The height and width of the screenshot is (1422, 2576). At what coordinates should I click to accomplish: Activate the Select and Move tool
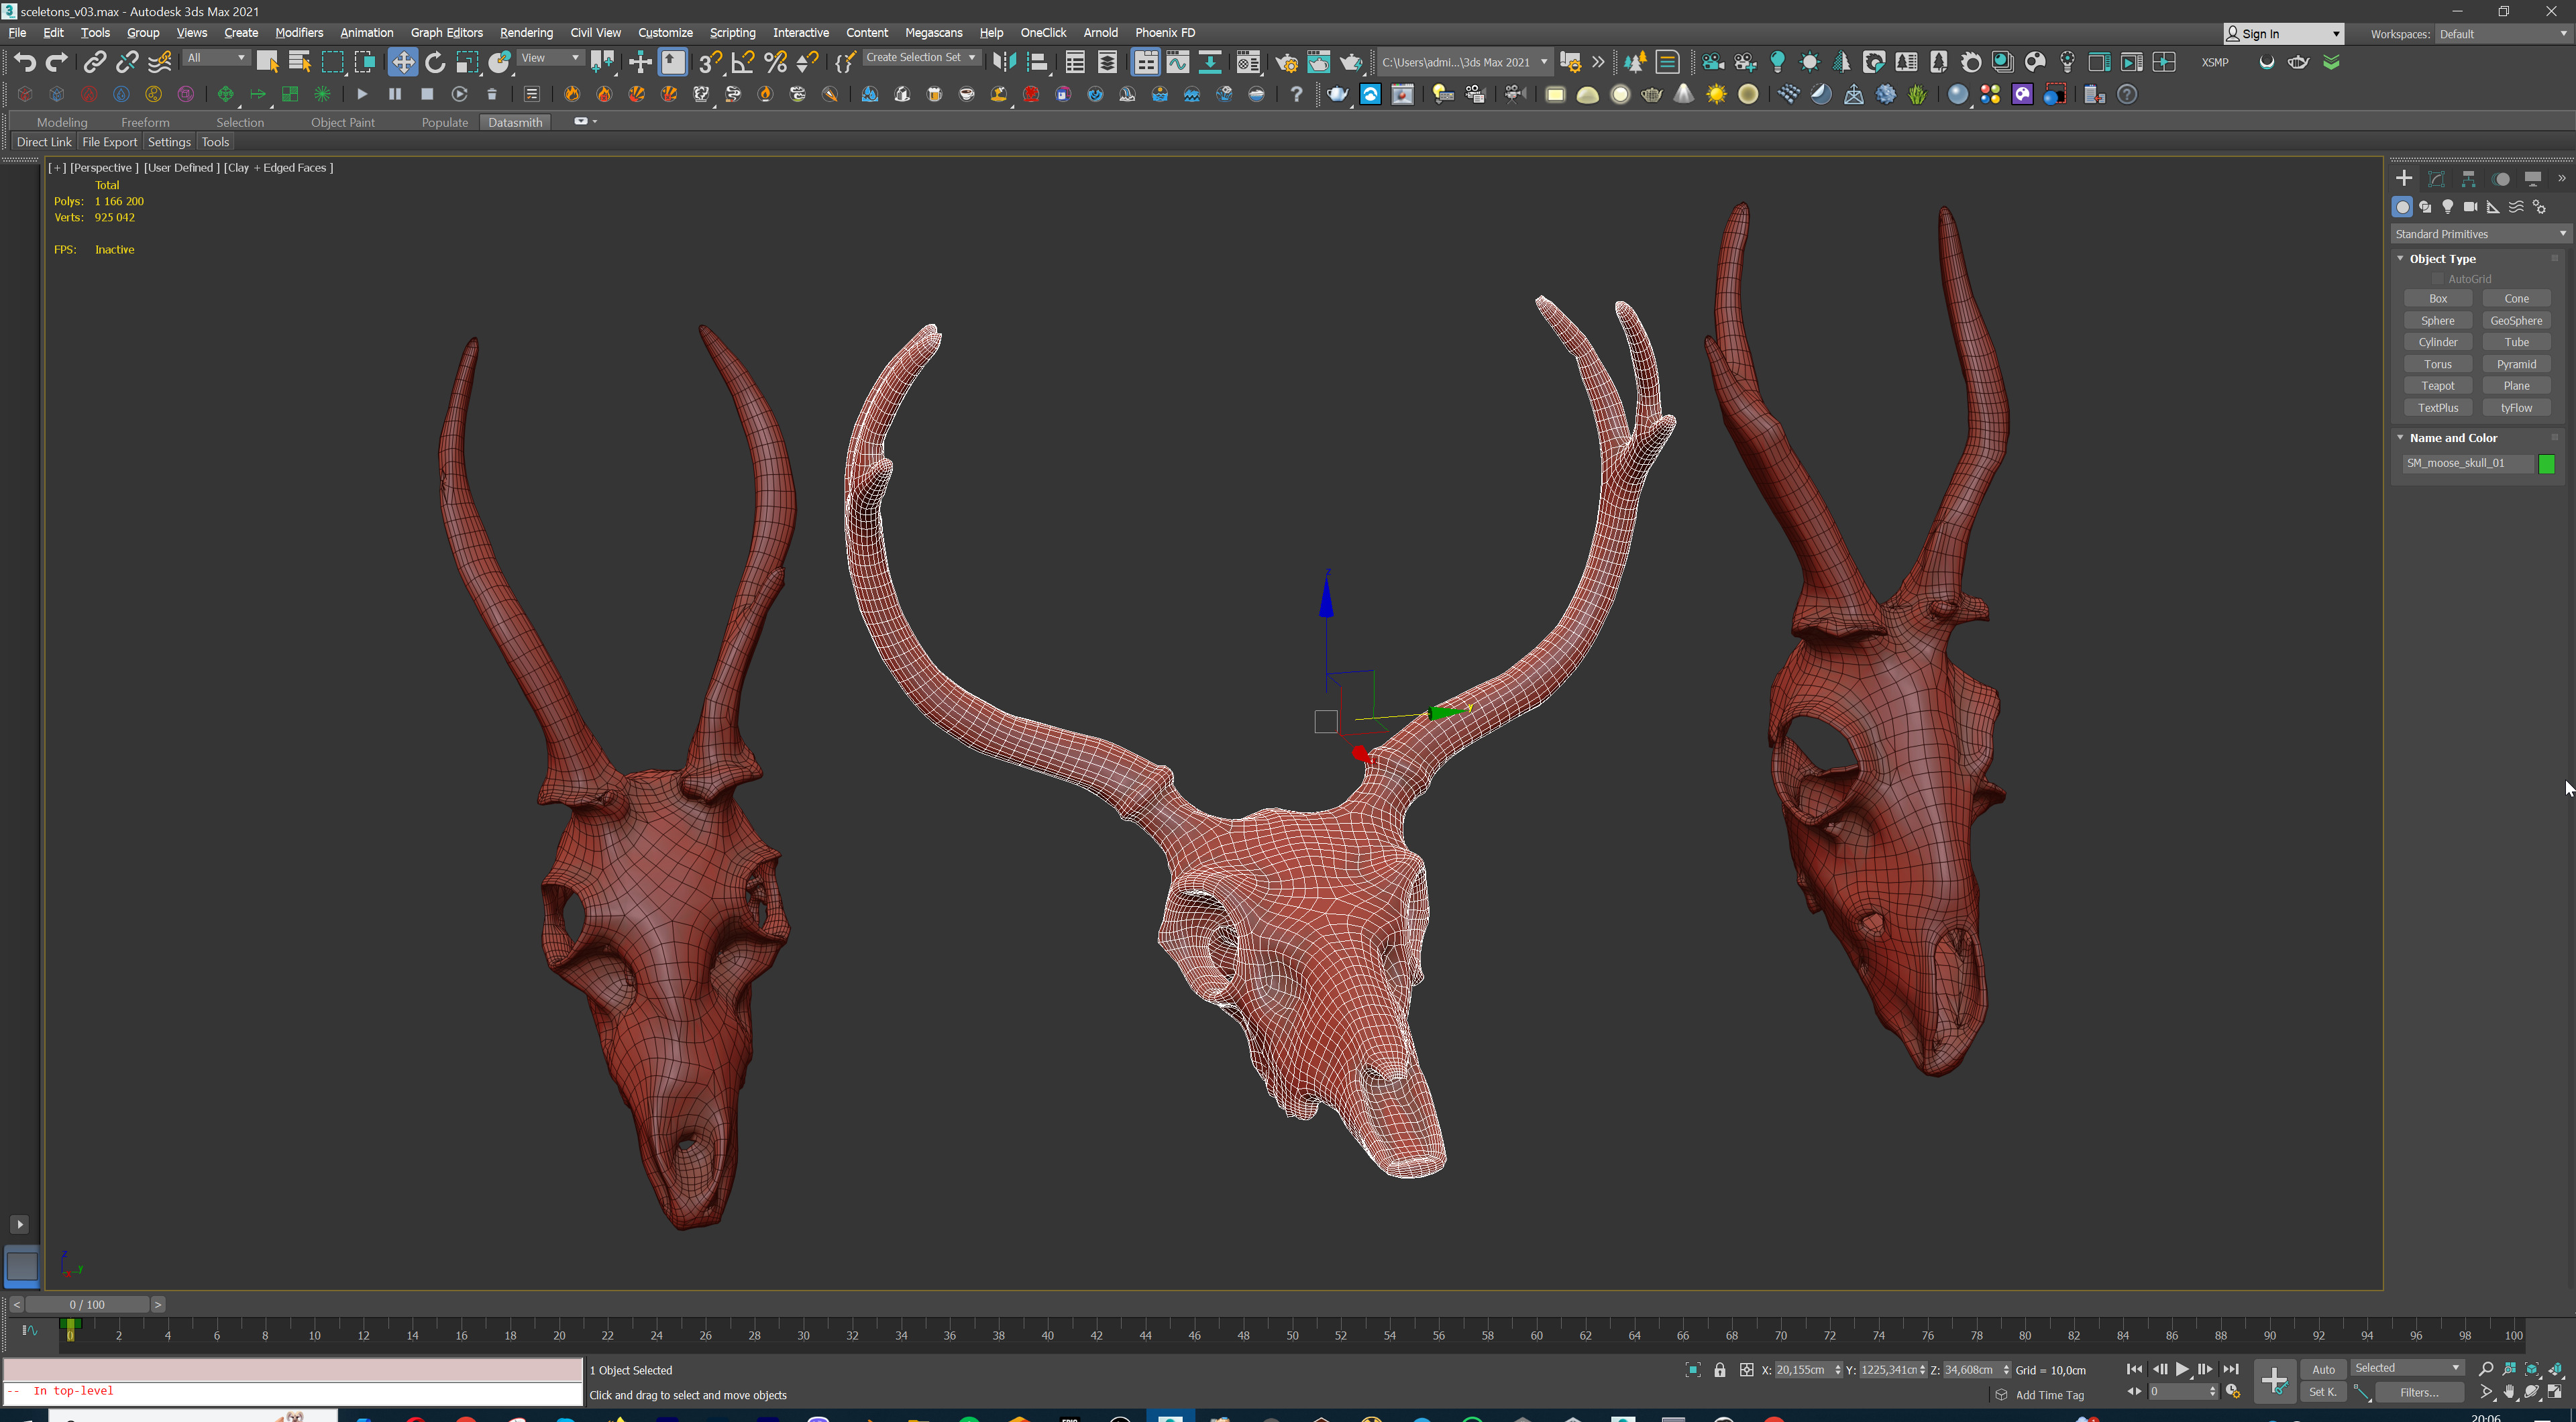coord(402,62)
